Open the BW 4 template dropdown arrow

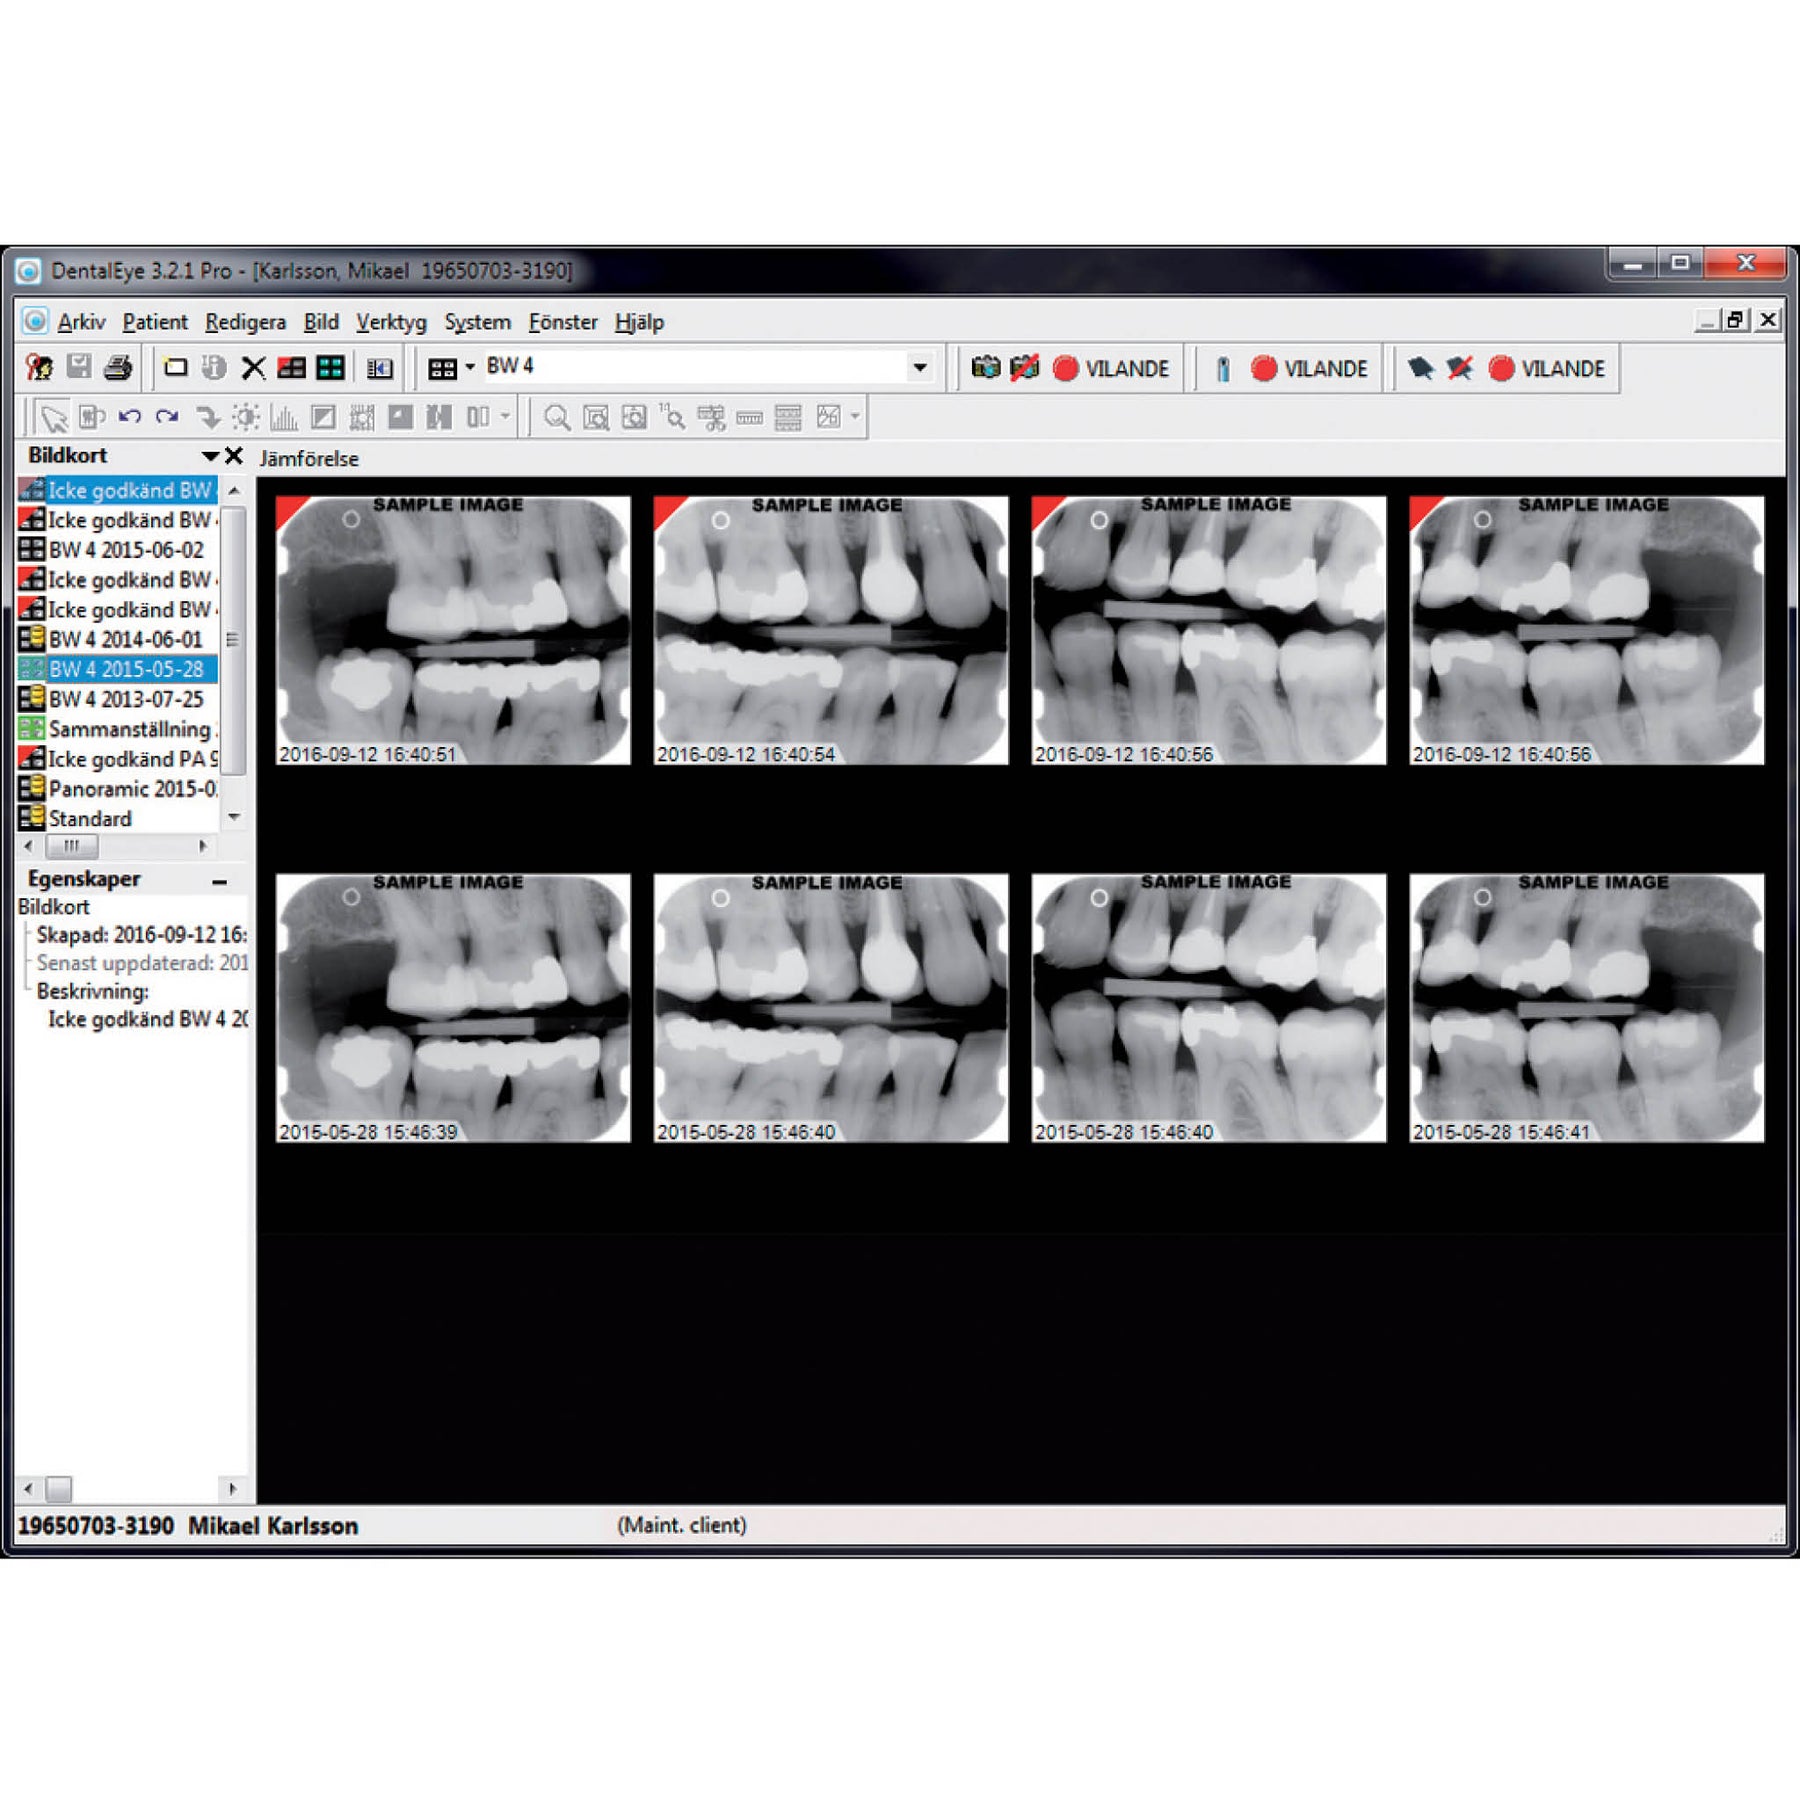(920, 367)
